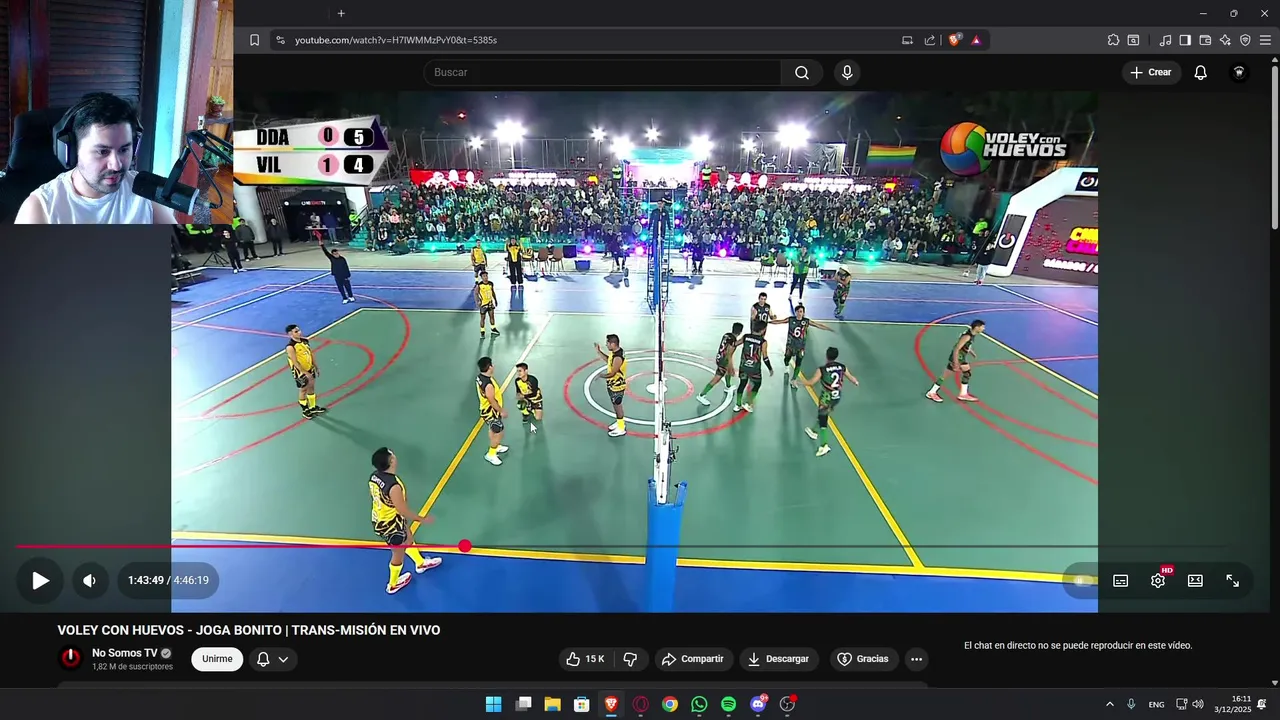Mute the video with the speaker button

(89, 580)
